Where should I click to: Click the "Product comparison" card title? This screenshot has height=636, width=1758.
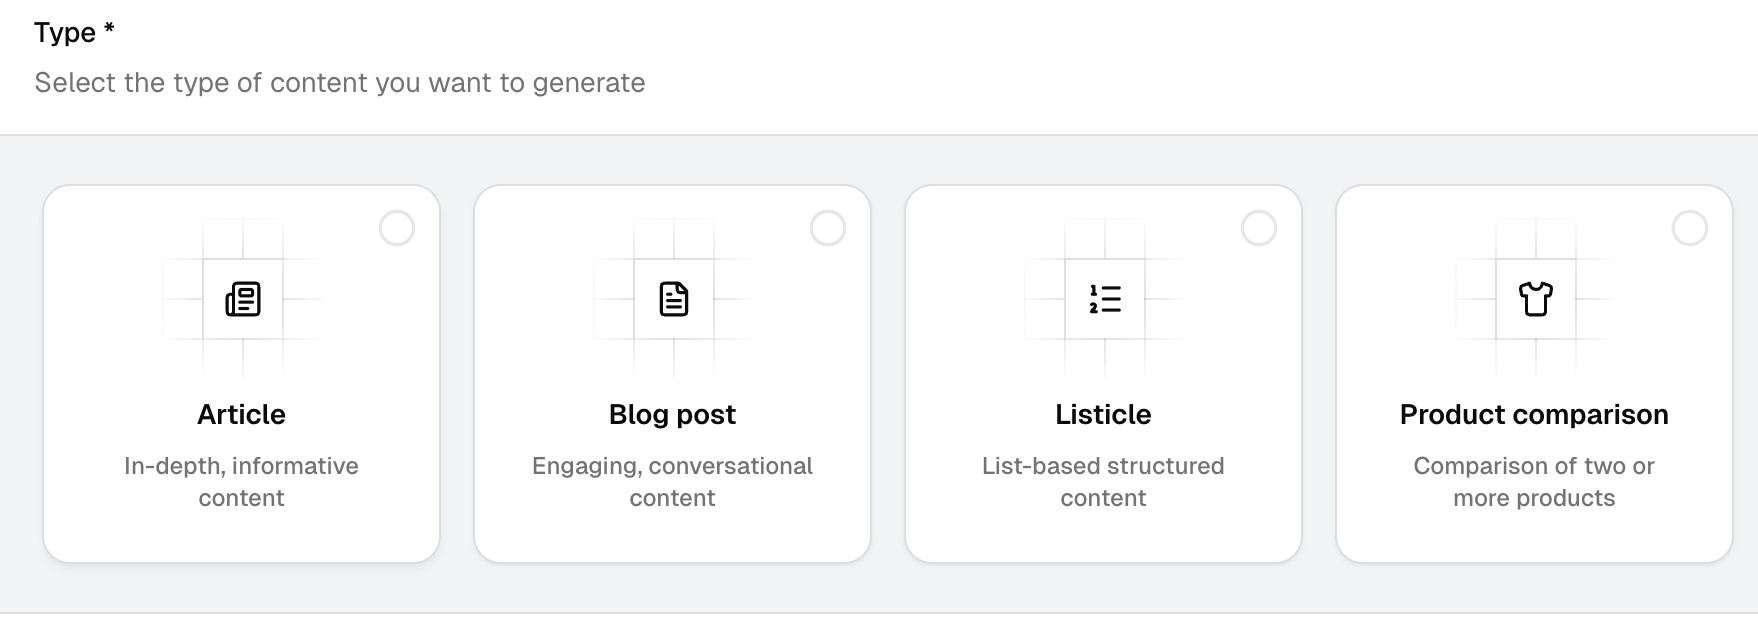[x=1534, y=415]
